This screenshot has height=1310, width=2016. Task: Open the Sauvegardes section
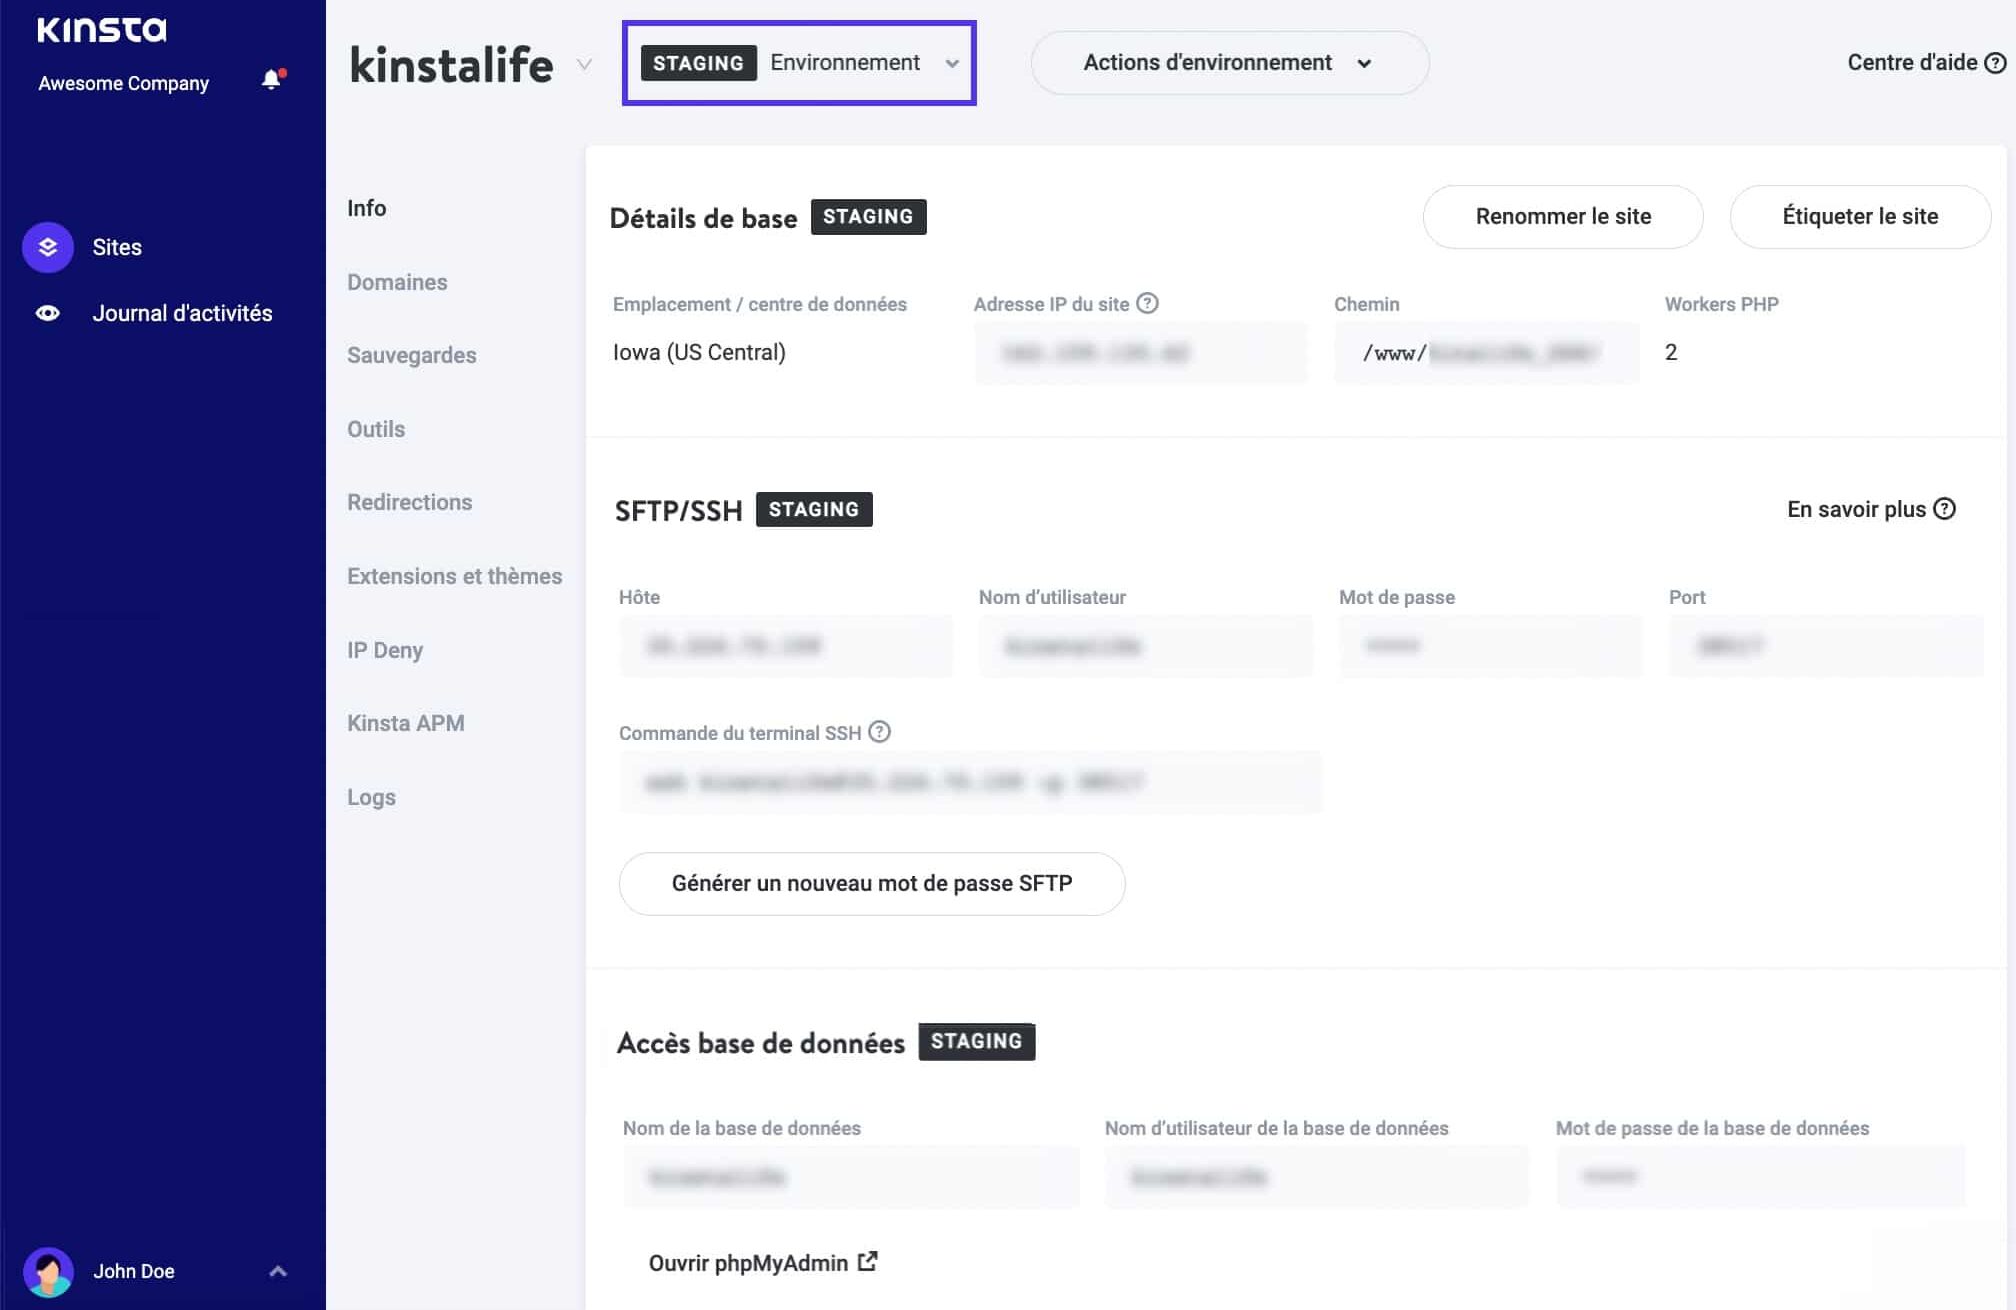click(411, 355)
